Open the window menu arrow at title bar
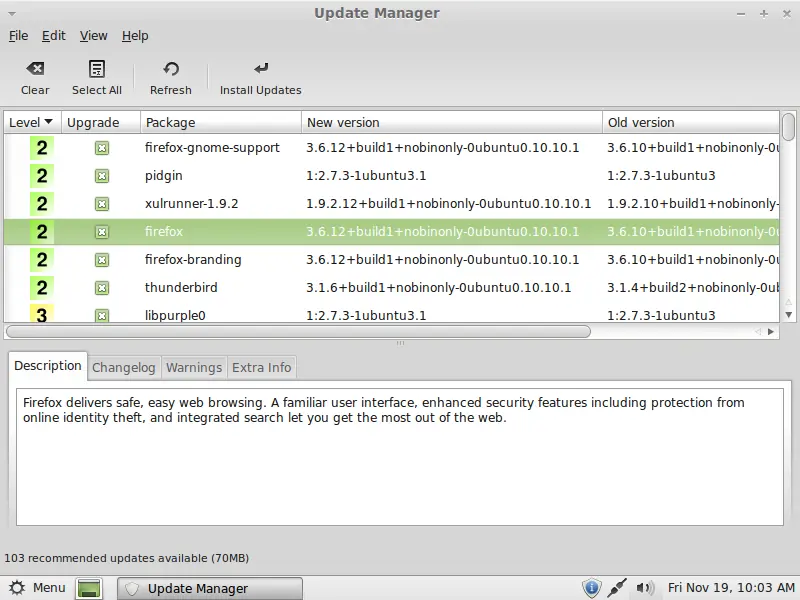This screenshot has height=600, width=800. pyautogui.click(x=12, y=14)
